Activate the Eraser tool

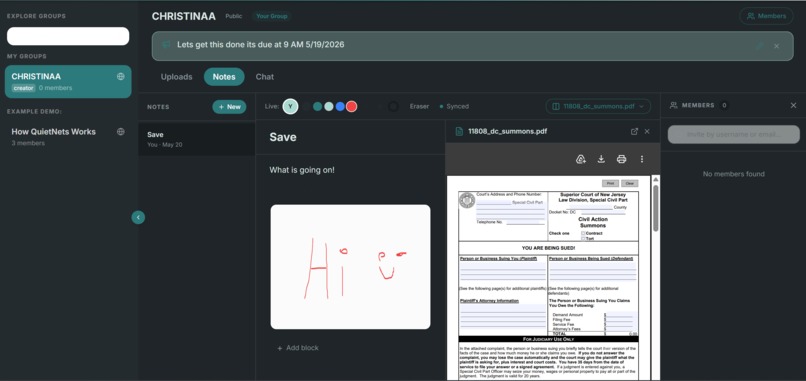[419, 106]
